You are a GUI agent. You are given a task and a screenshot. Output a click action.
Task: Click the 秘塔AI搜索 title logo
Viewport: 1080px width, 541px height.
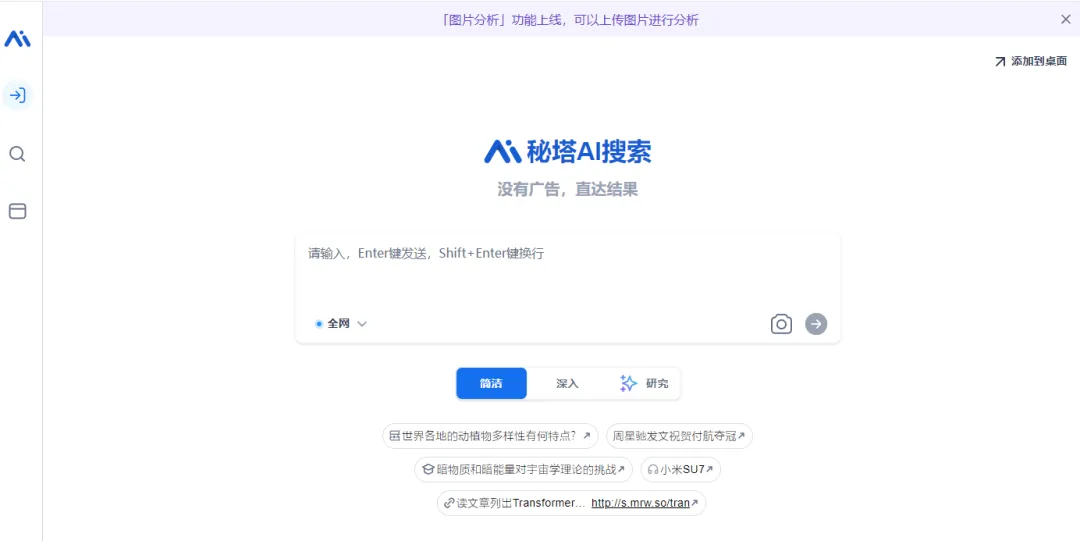tap(568, 151)
